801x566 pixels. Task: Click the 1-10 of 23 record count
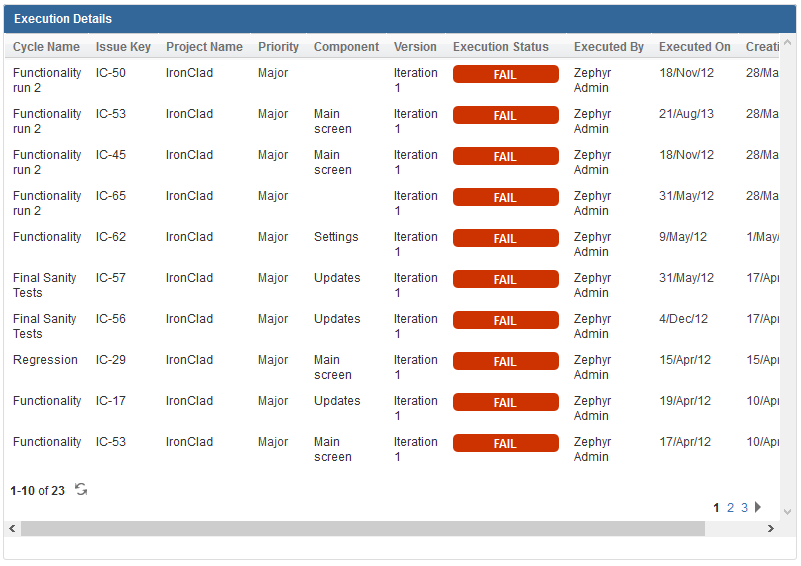click(x=37, y=491)
